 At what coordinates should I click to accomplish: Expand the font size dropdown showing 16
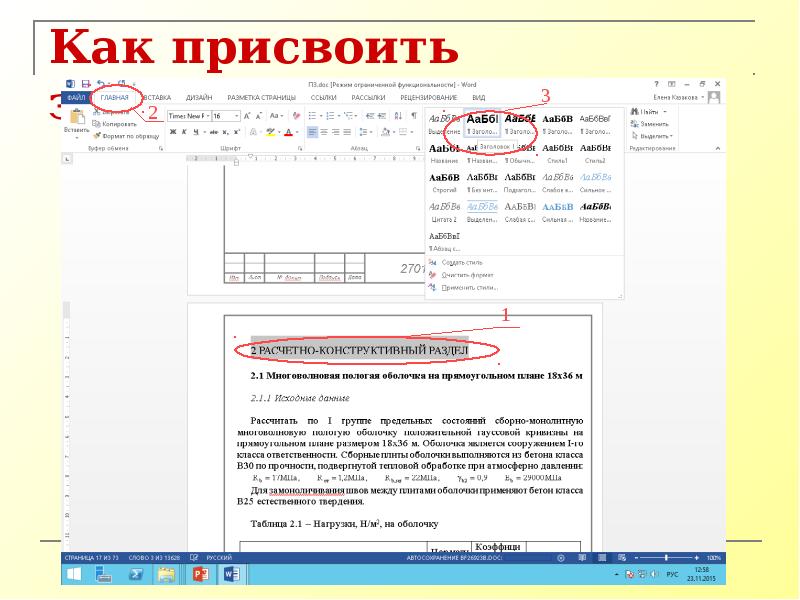click(226, 116)
